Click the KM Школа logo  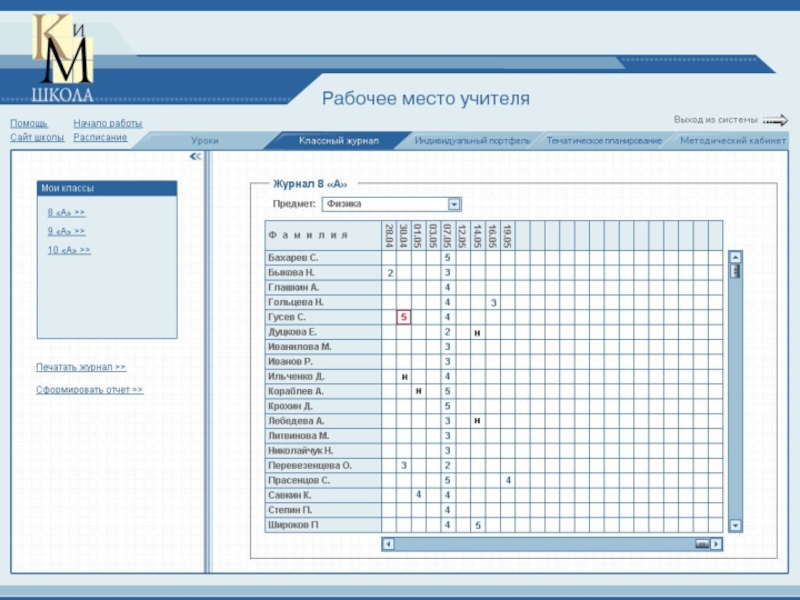tap(64, 58)
